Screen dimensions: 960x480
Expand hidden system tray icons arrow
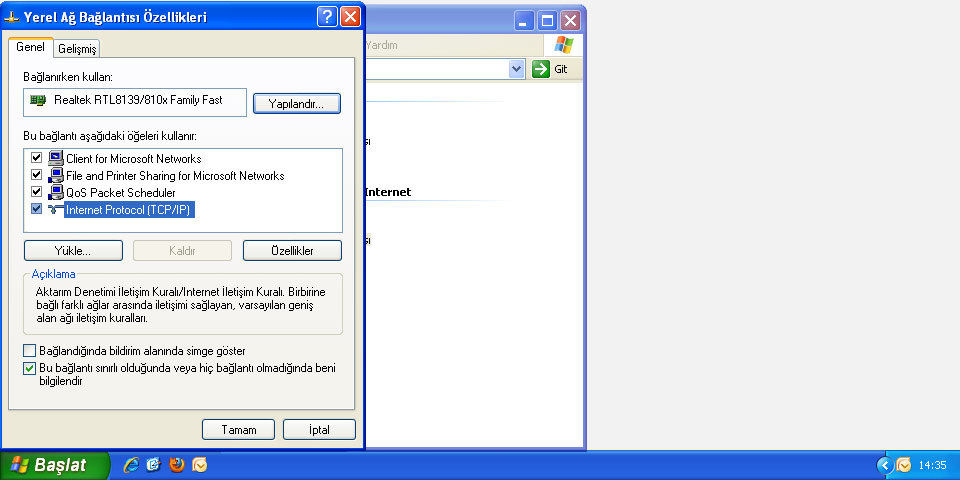[x=885, y=465]
